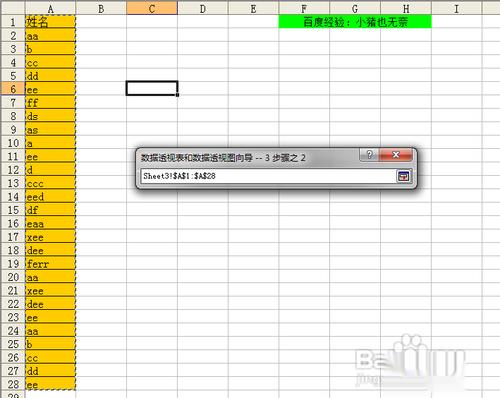Select column A header
The height and width of the screenshot is (398, 500).
(x=50, y=9)
